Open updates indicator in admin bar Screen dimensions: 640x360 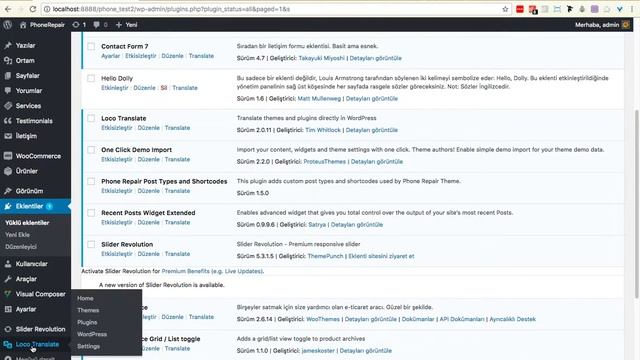pos(79,25)
